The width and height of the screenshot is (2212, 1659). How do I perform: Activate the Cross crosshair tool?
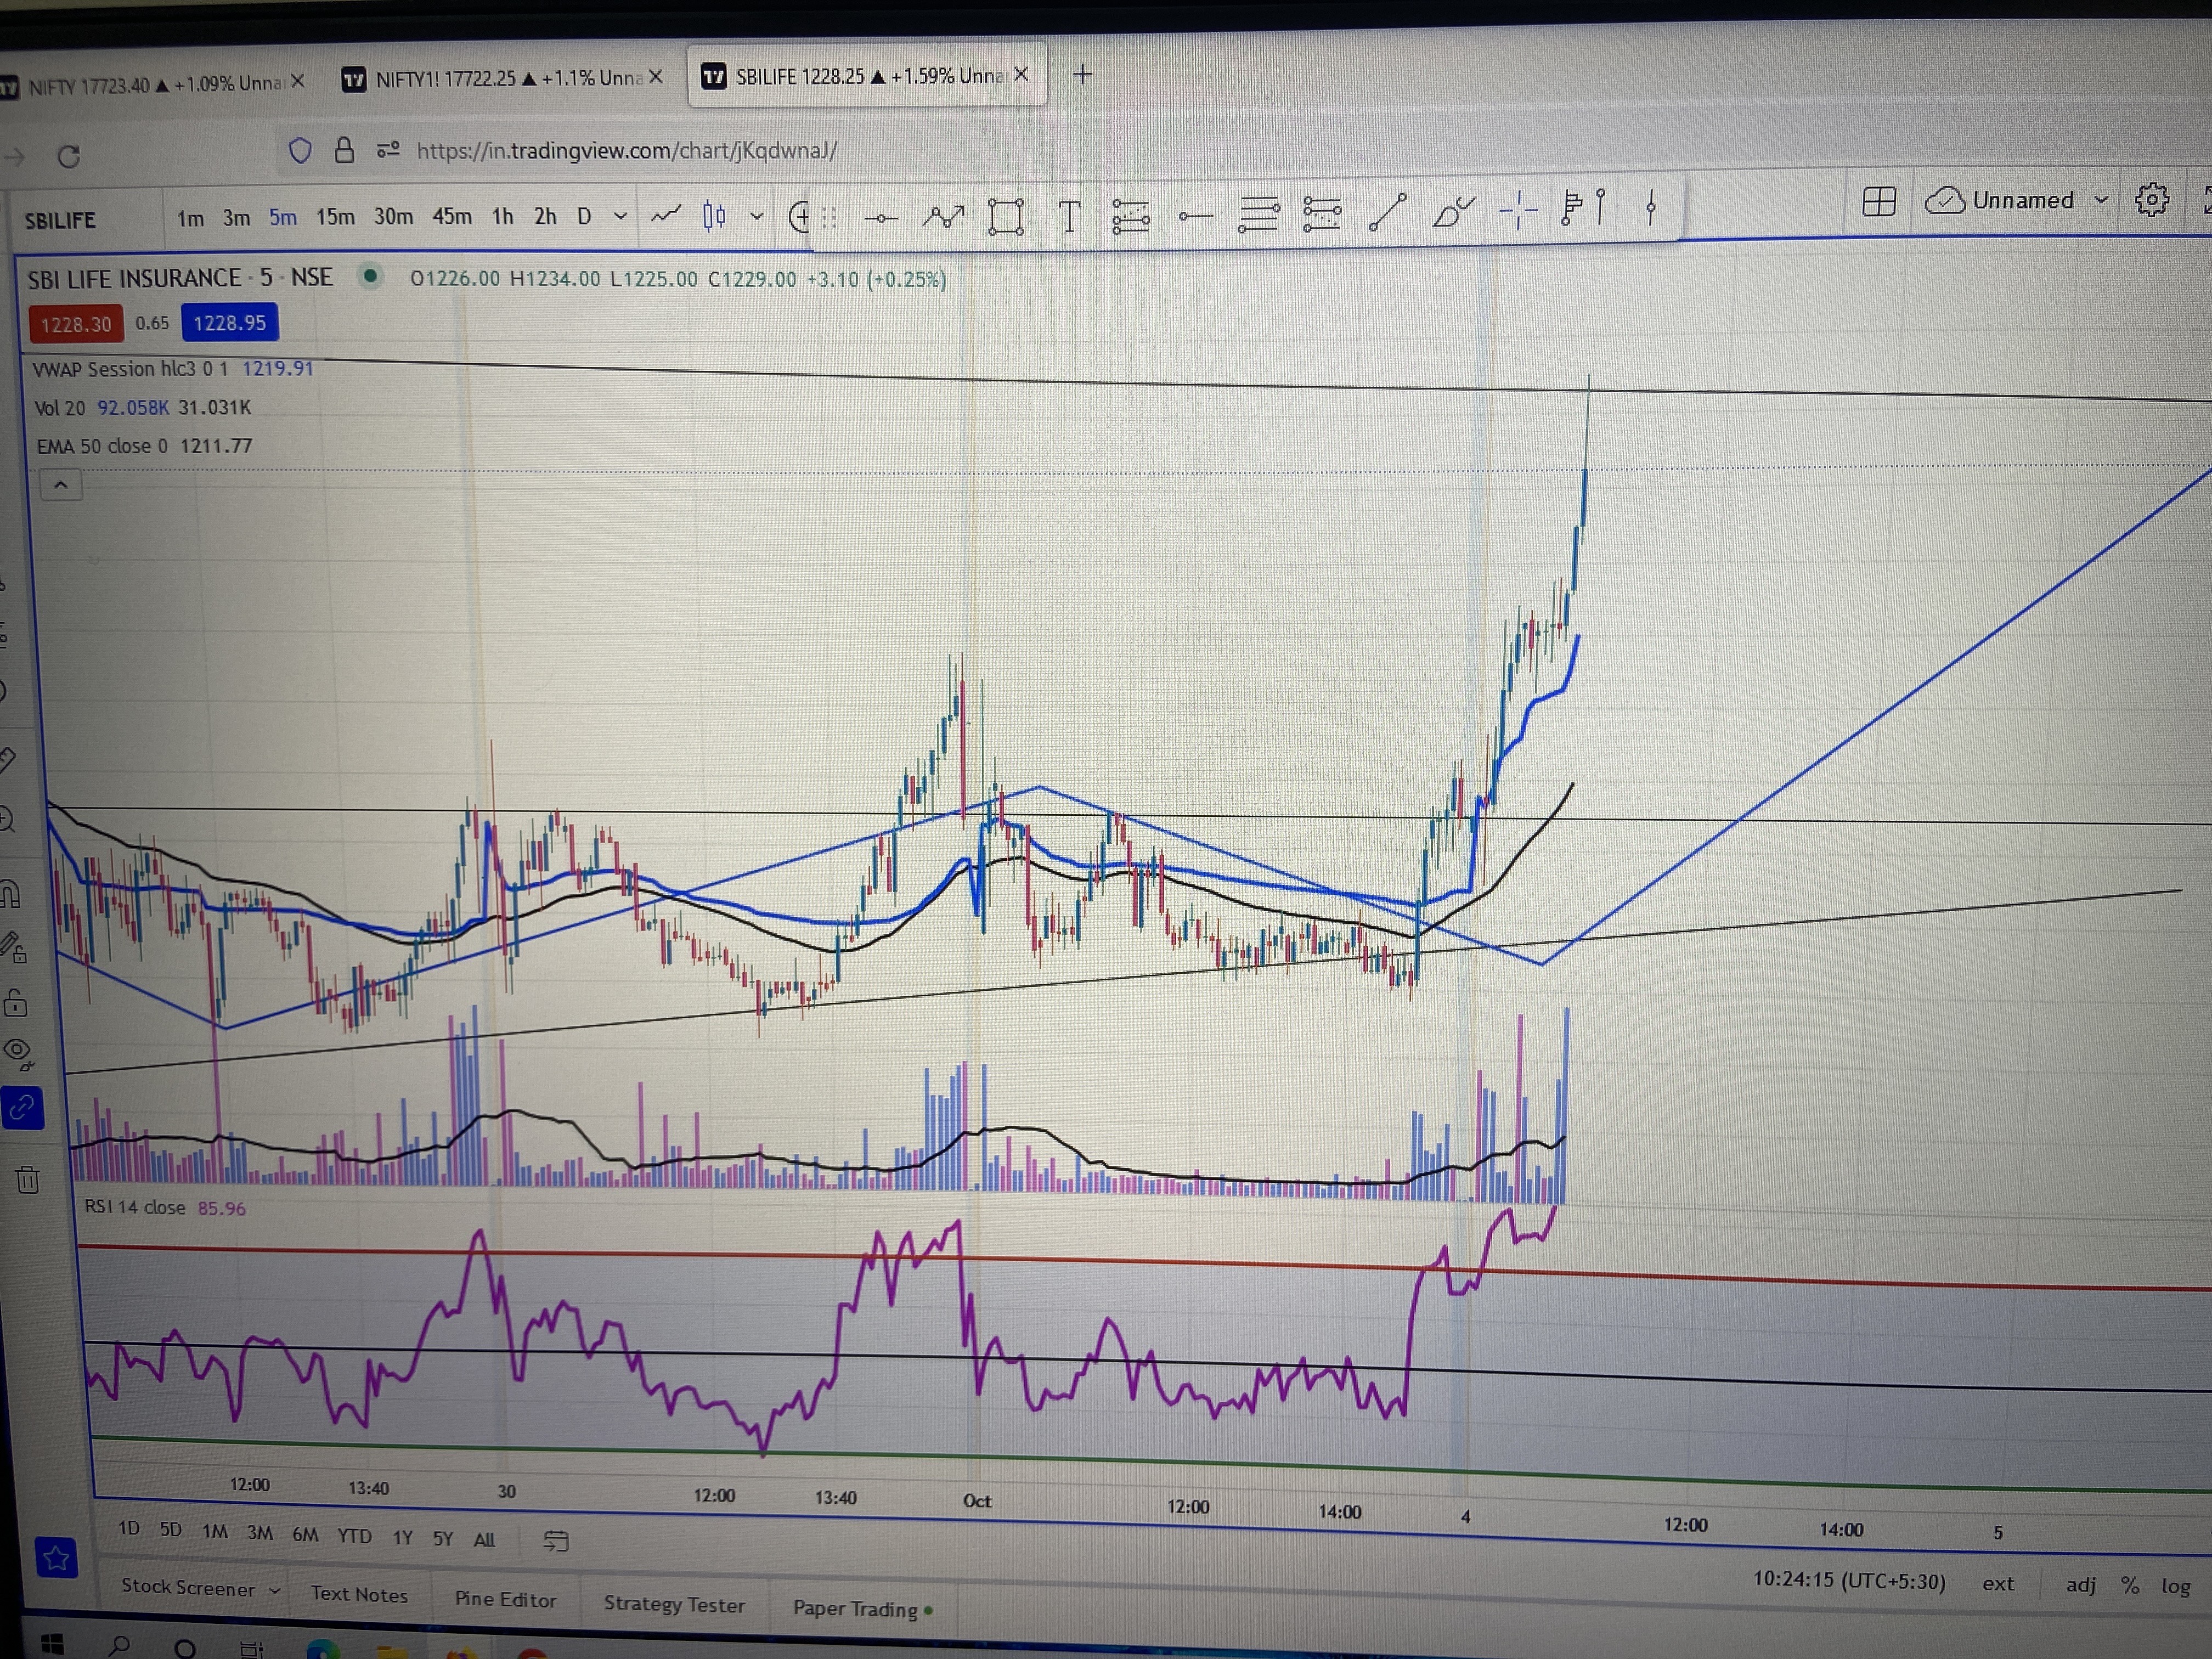pyautogui.click(x=1518, y=210)
